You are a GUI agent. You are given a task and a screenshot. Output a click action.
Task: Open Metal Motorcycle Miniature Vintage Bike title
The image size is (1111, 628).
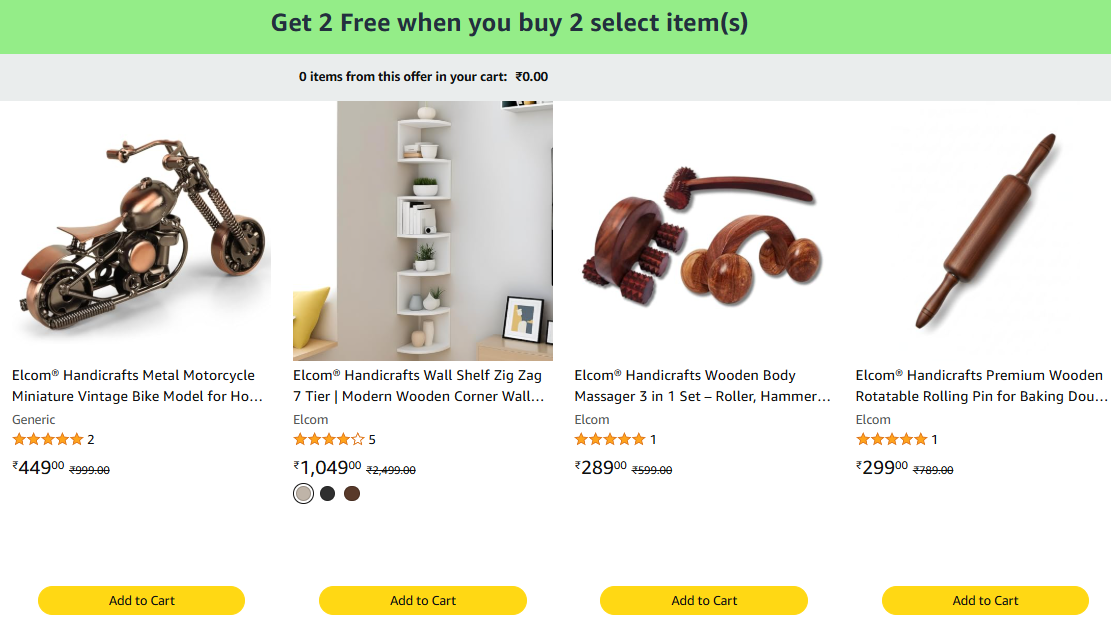137,386
